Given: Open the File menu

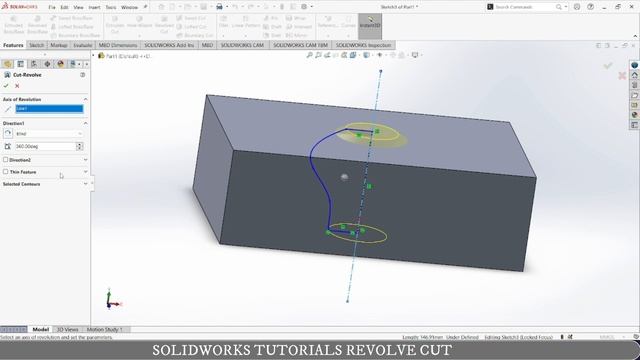Looking at the screenshot, I should [x=52, y=7].
